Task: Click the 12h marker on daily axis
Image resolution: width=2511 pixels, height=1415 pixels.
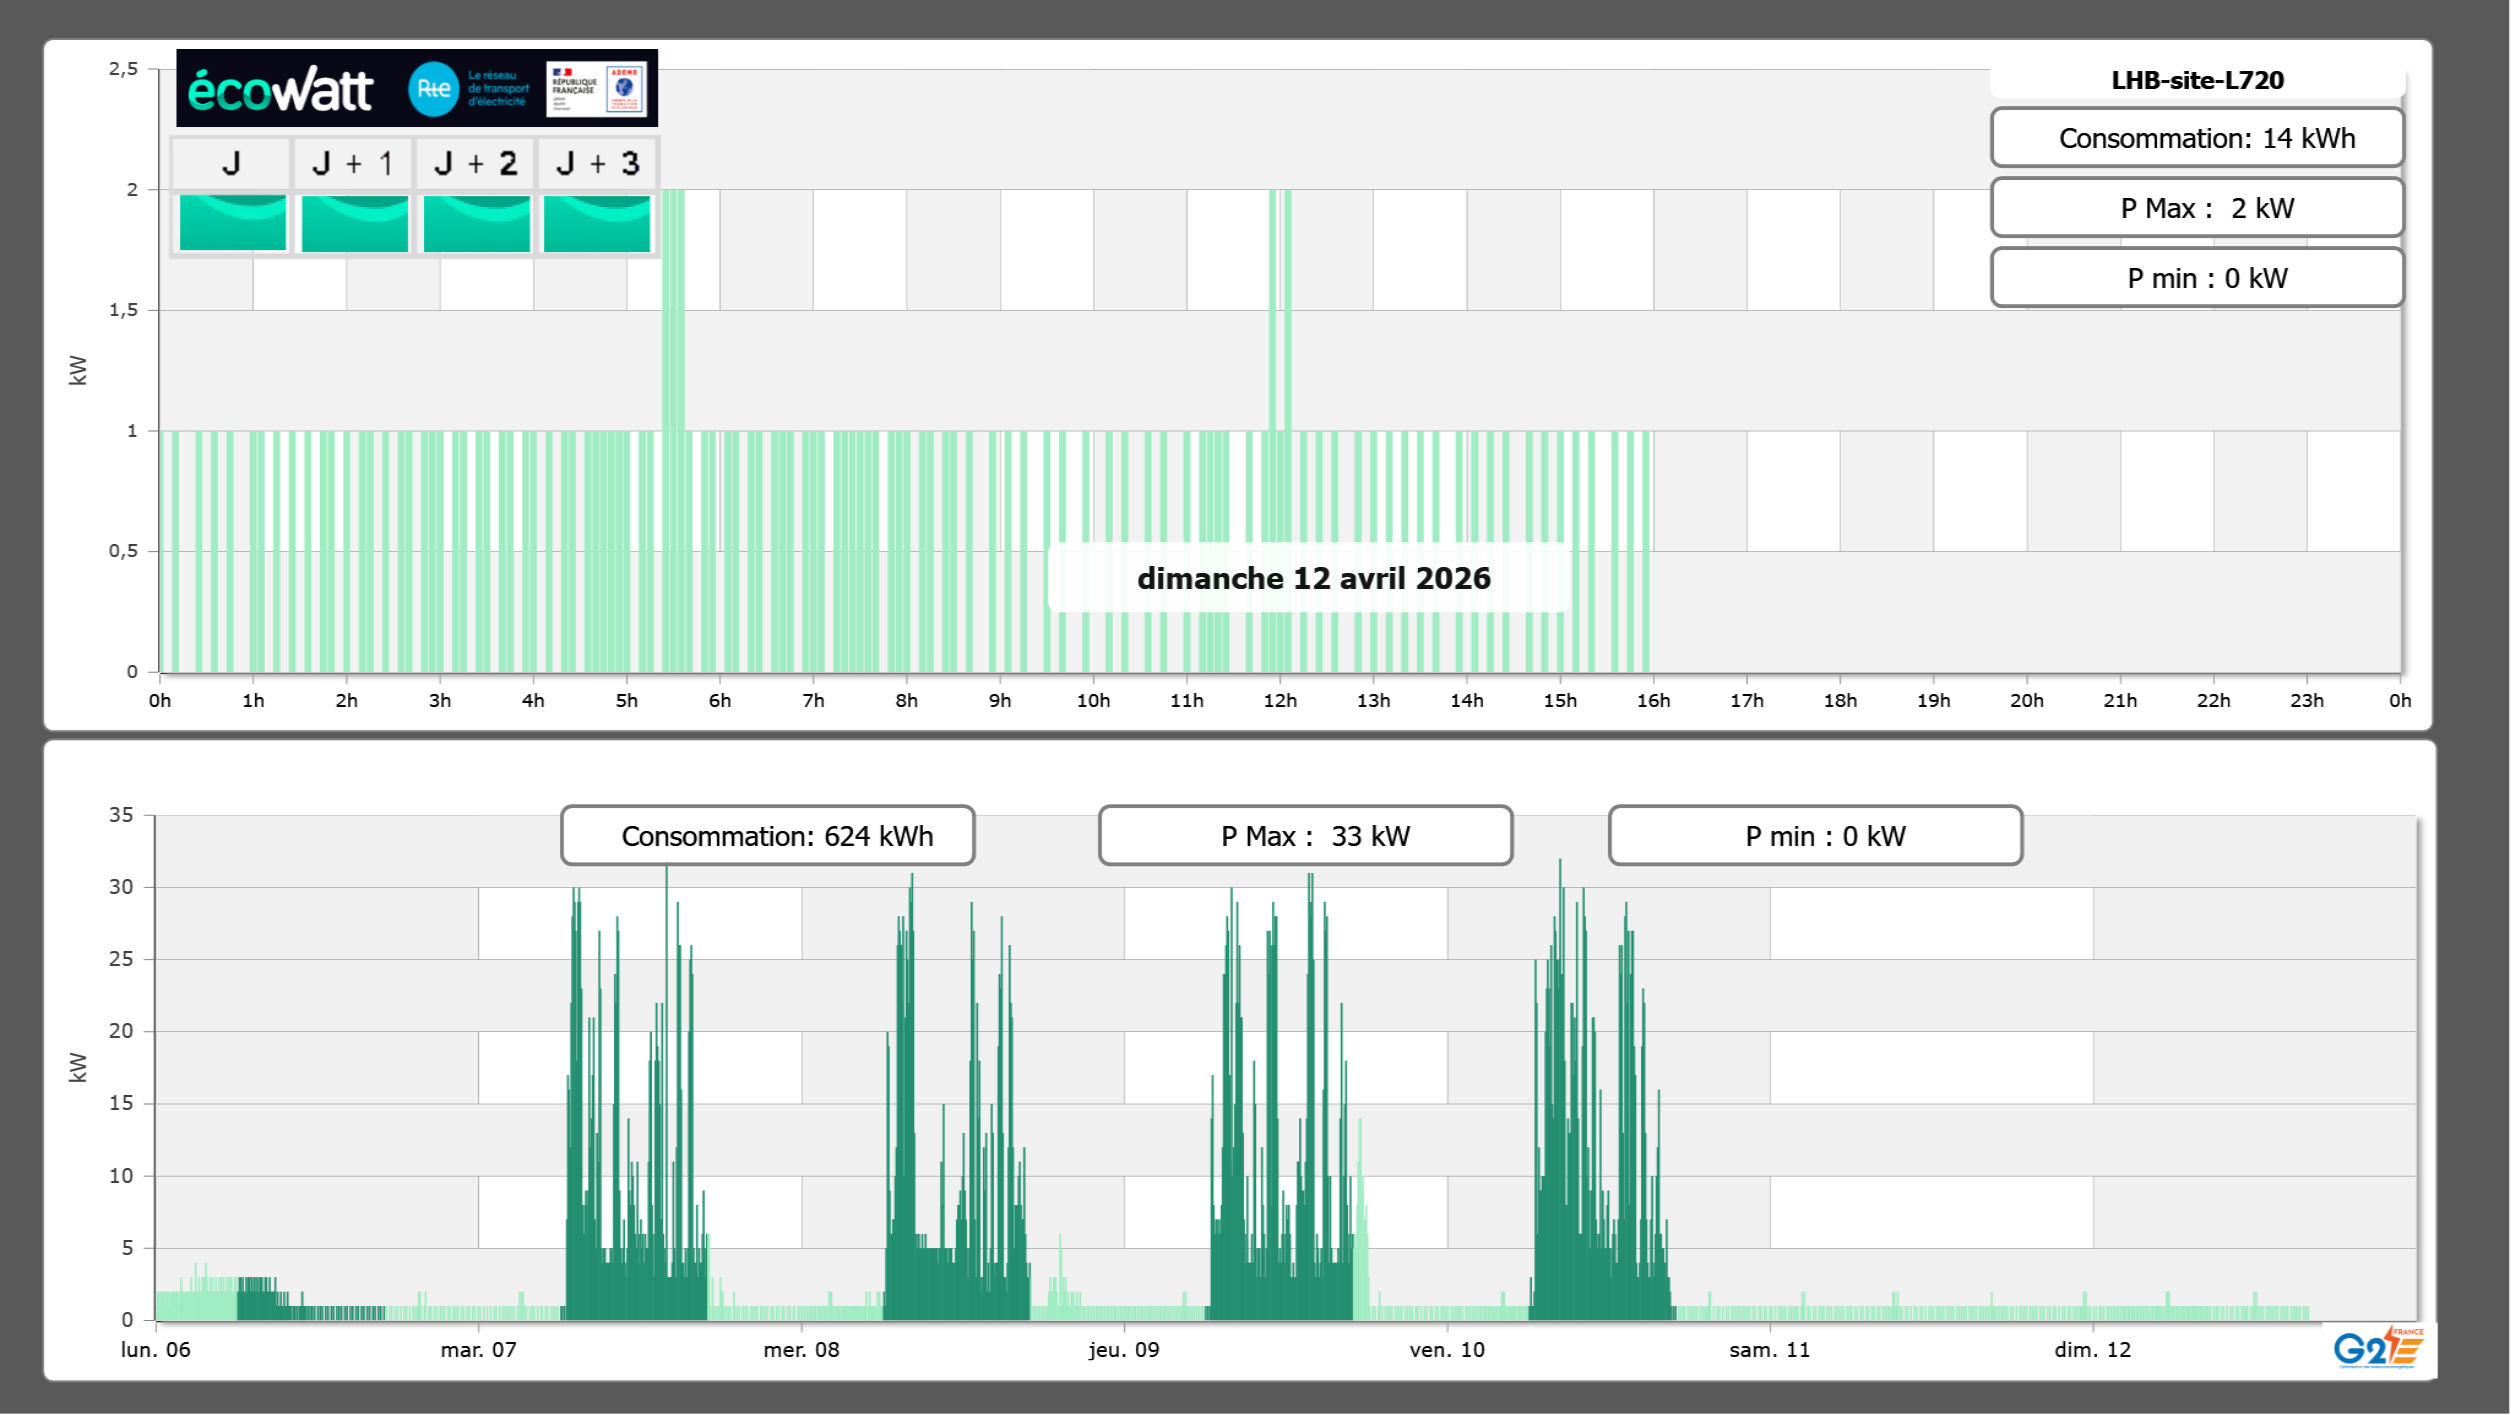Action: tap(1280, 700)
